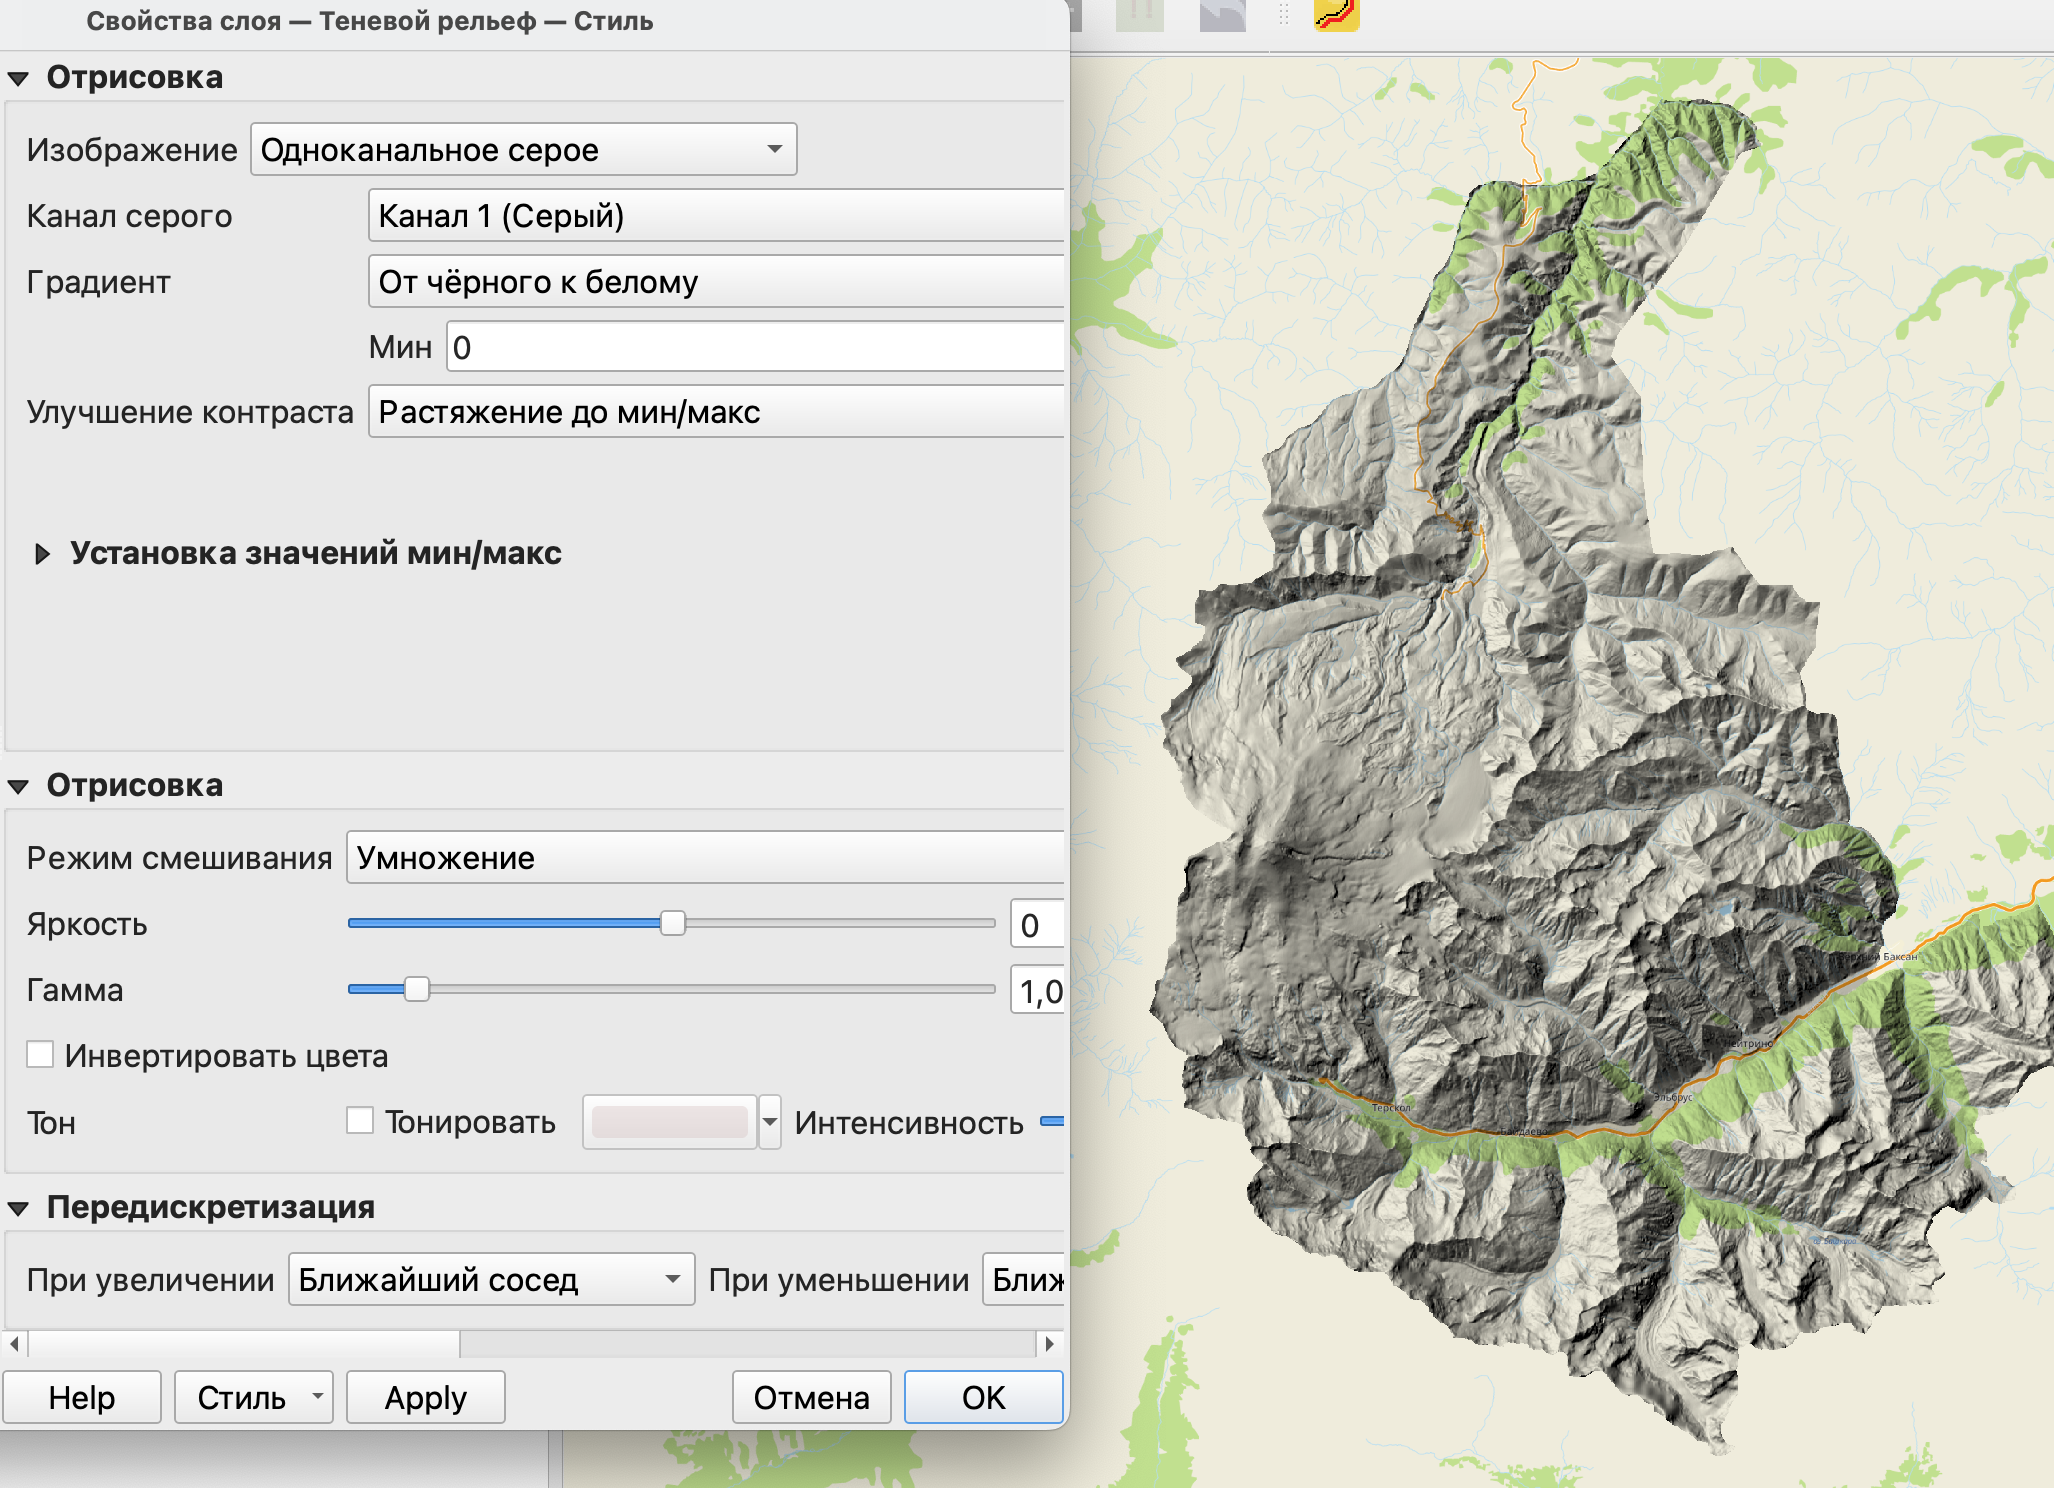Click the Яркость slider handle
Image resolution: width=2054 pixels, height=1488 pixels.
pos(673,923)
